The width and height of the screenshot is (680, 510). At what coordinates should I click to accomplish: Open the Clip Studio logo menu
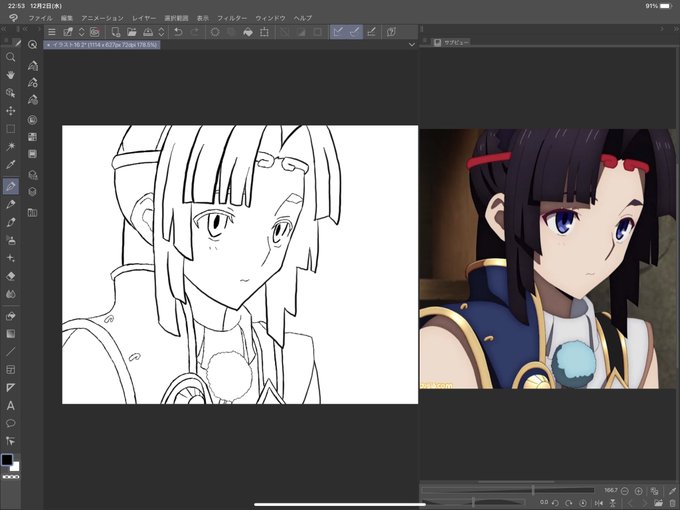click(x=13, y=18)
